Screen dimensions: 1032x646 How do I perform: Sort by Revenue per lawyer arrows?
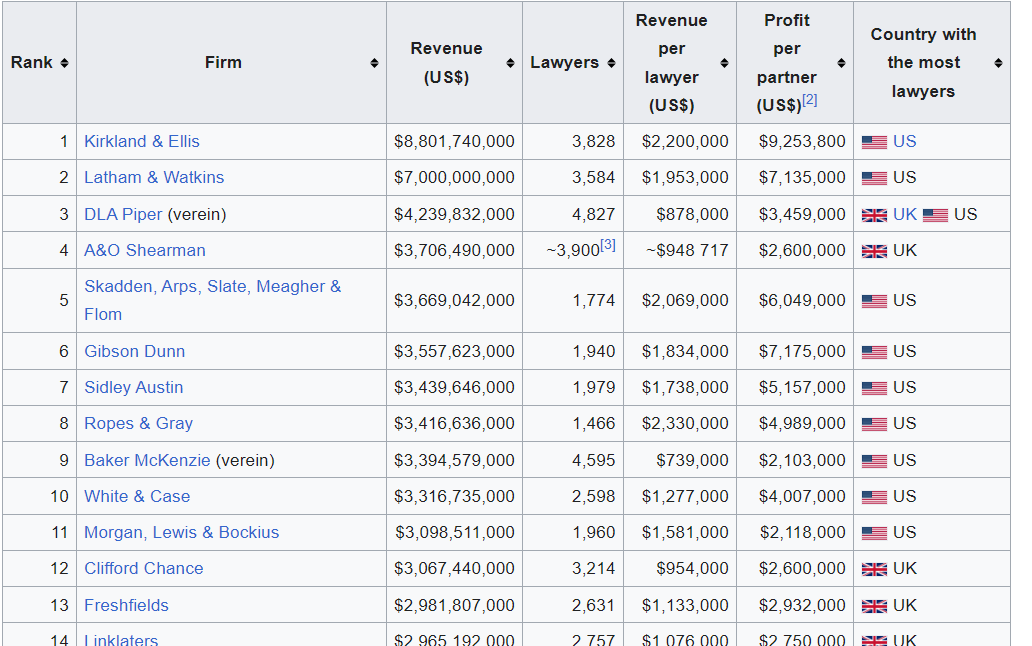click(x=724, y=63)
